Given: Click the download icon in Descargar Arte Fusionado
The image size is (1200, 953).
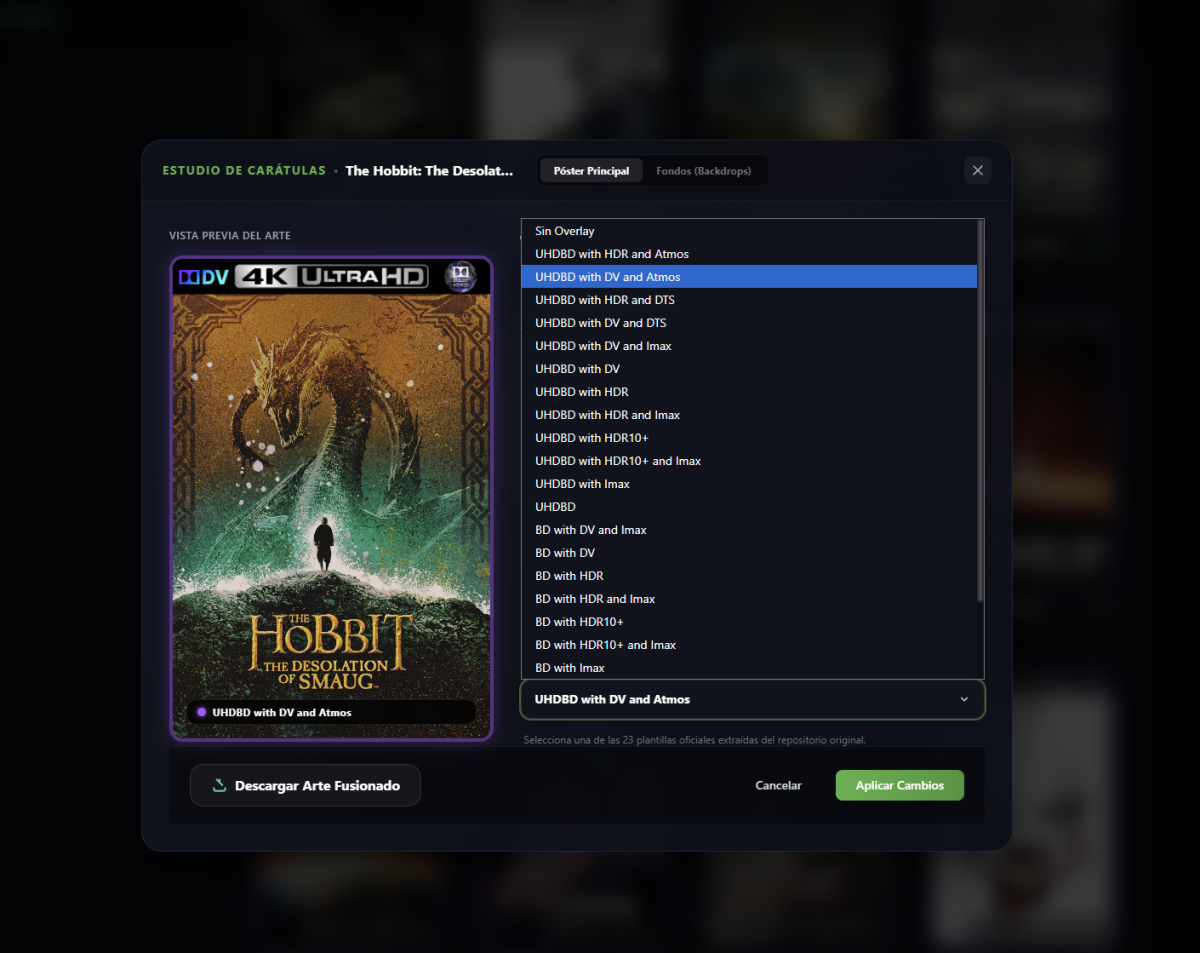Looking at the screenshot, I should pos(220,786).
